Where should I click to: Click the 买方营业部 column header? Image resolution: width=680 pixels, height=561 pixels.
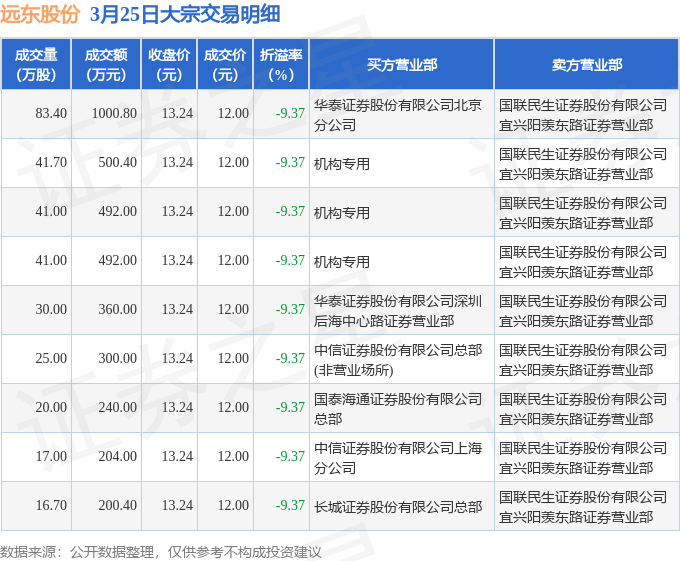coord(402,65)
